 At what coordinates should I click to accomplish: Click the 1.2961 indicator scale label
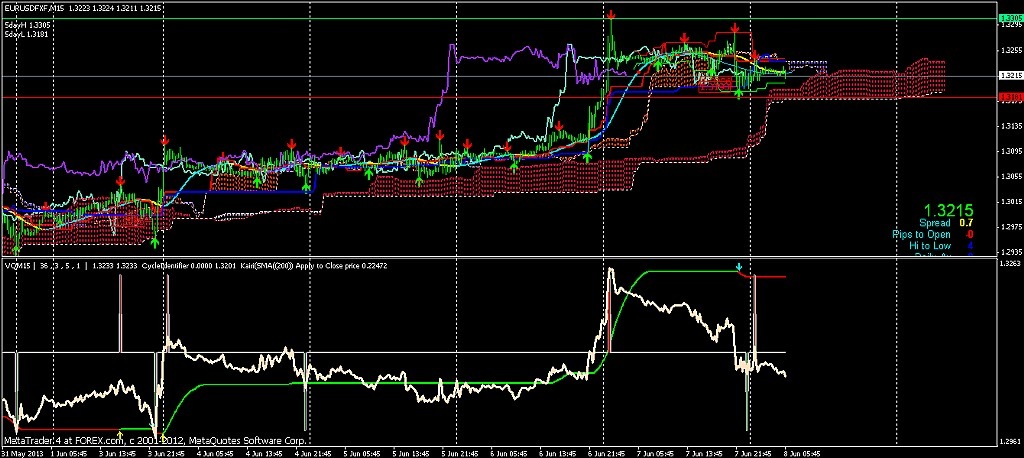coord(1010,442)
